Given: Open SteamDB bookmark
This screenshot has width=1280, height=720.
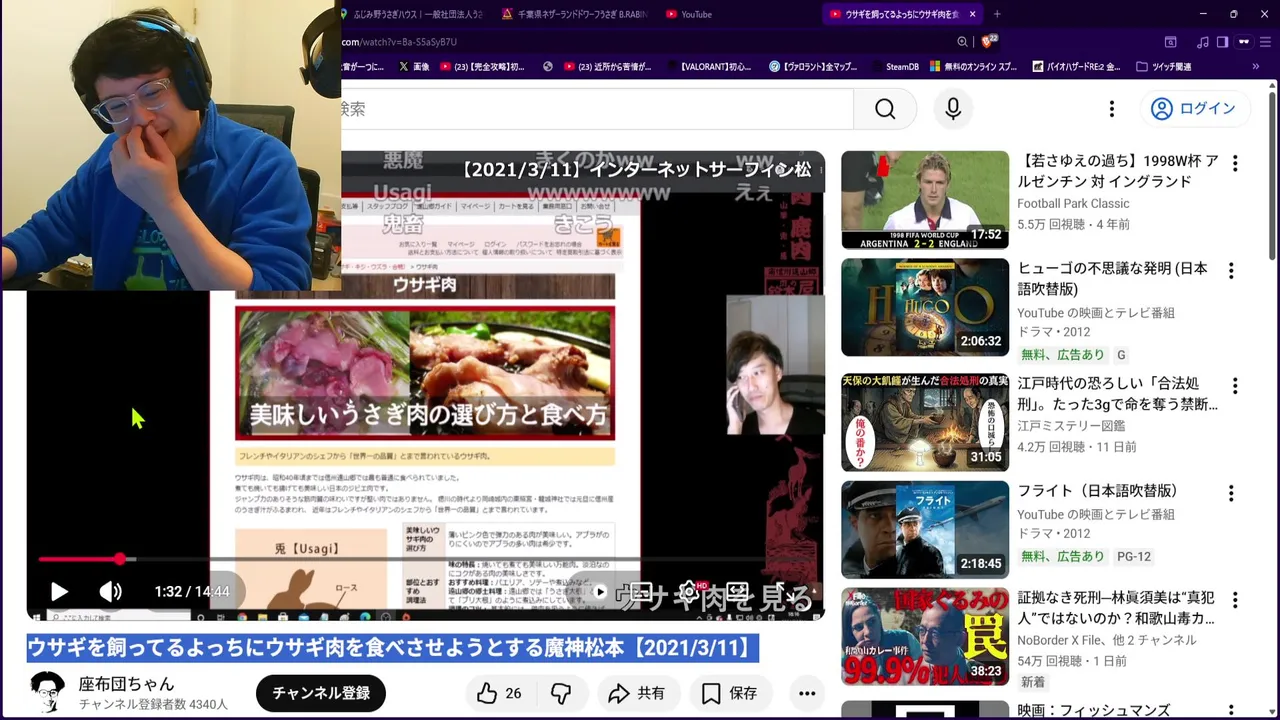Looking at the screenshot, I should coord(894,67).
